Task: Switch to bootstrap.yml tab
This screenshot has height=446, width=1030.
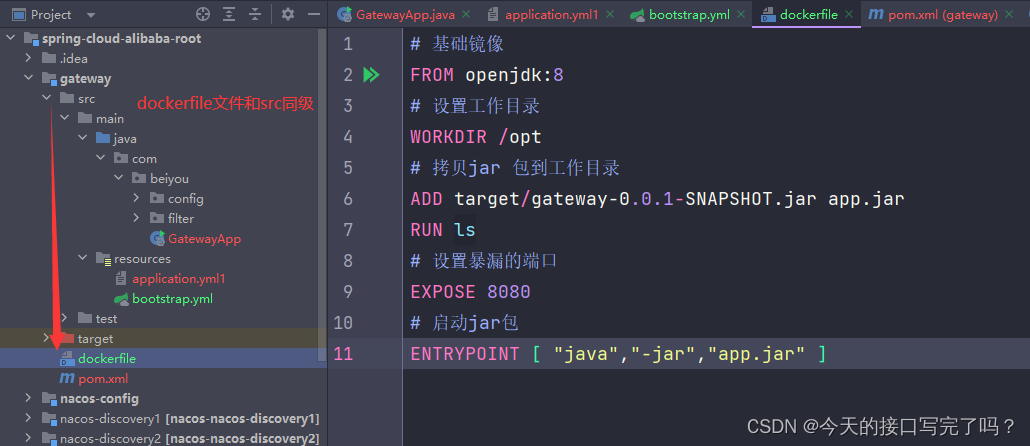Action: (689, 14)
